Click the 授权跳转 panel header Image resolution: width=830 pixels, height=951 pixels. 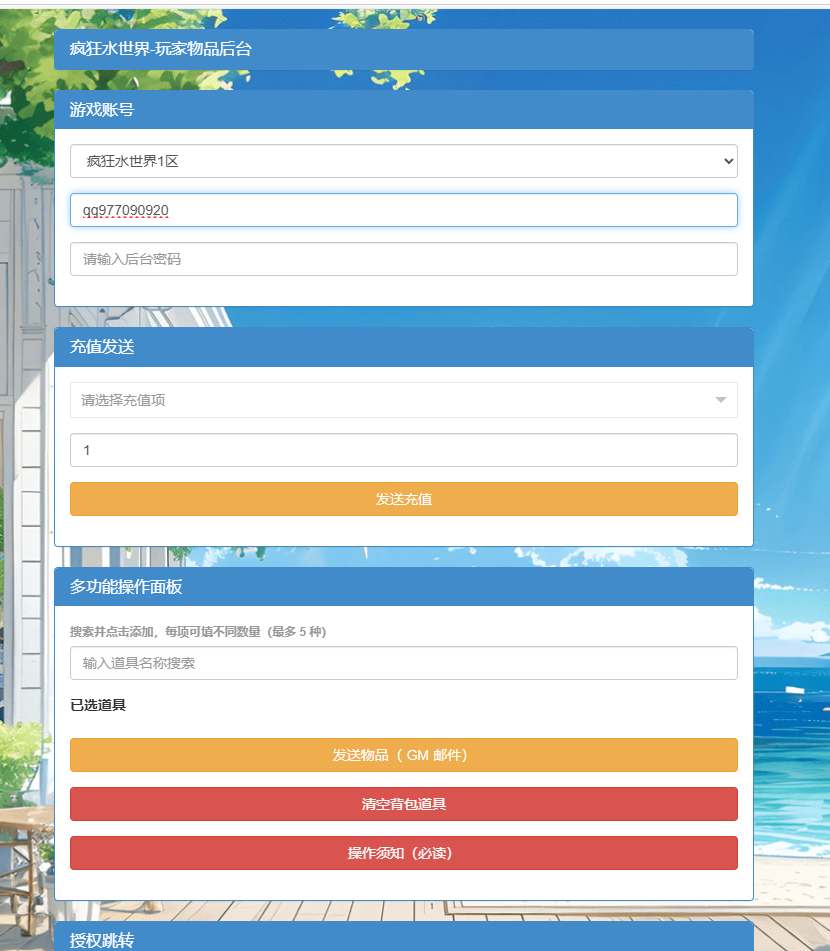pos(403,937)
